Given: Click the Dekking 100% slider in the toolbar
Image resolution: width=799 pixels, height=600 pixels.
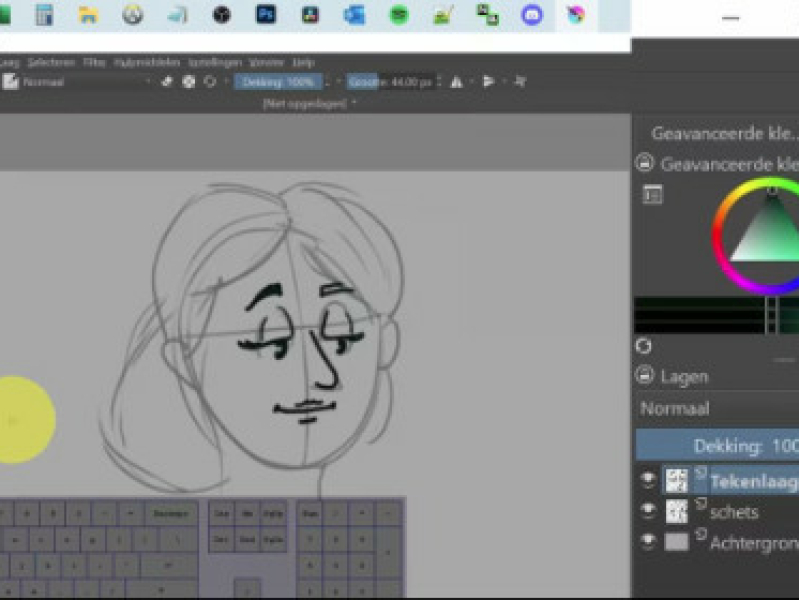Looking at the screenshot, I should [x=279, y=82].
